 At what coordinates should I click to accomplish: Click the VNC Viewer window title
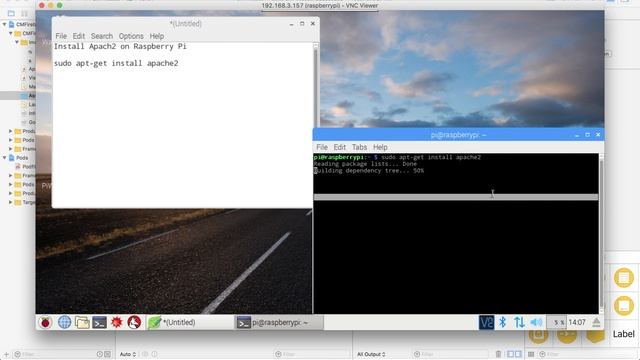click(x=320, y=5)
